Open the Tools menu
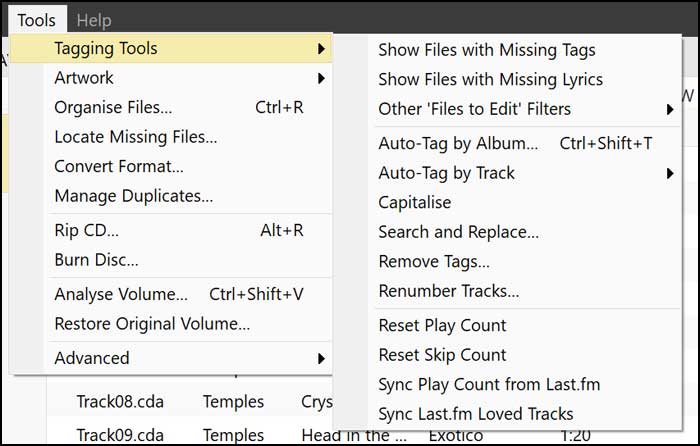The height and width of the screenshot is (446, 700). click(x=36, y=20)
